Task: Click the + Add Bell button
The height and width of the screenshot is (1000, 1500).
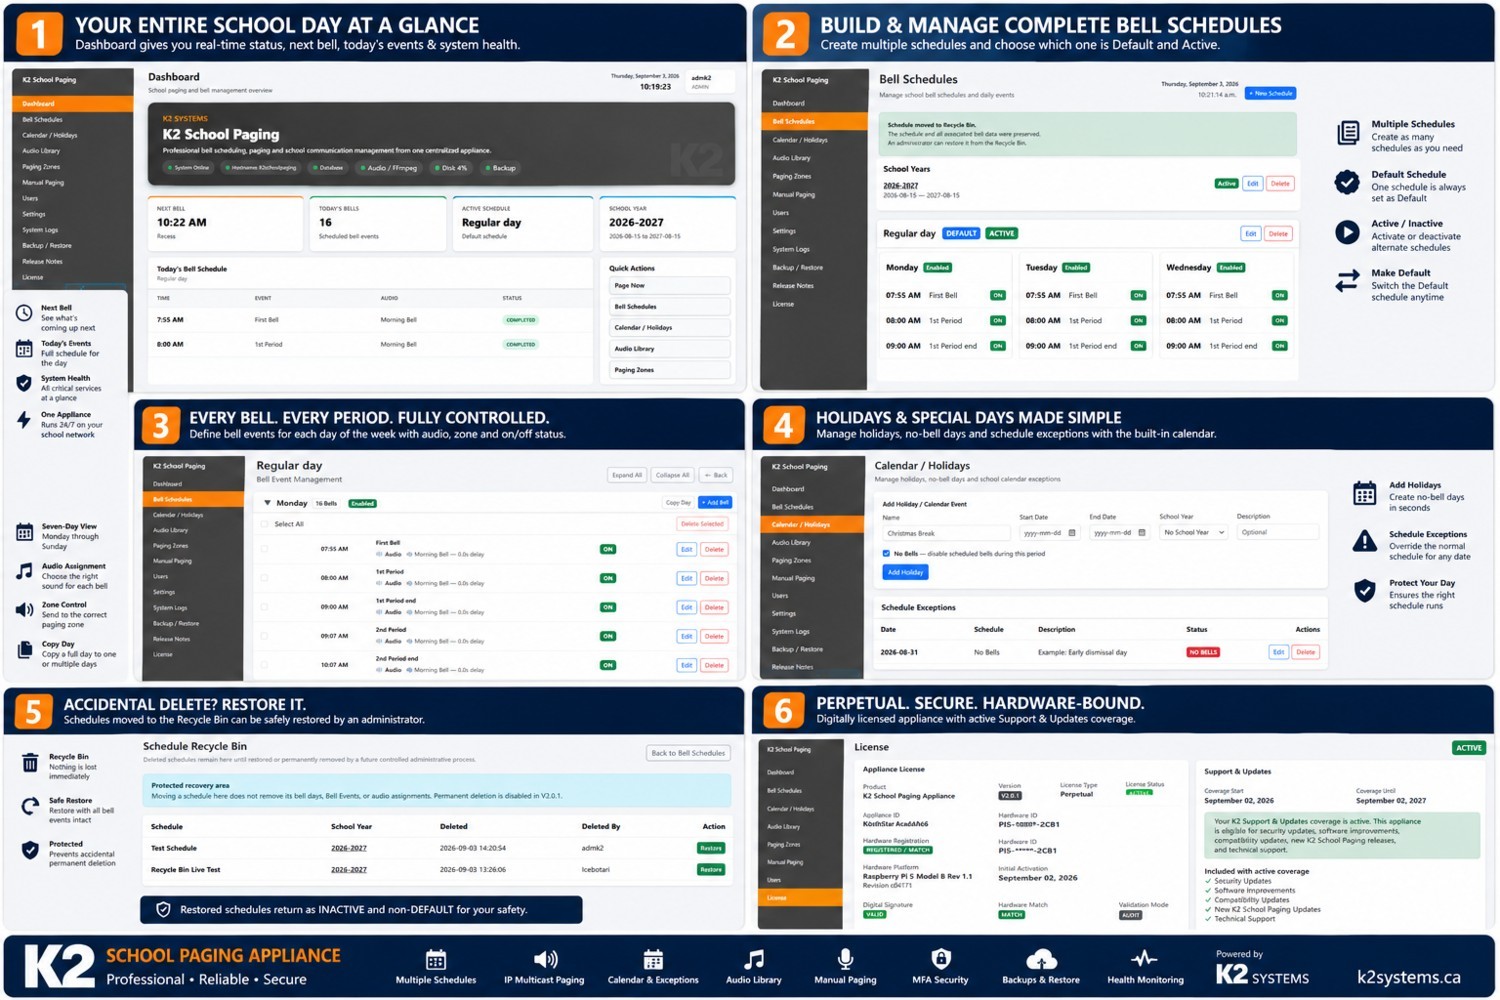Action: (715, 503)
